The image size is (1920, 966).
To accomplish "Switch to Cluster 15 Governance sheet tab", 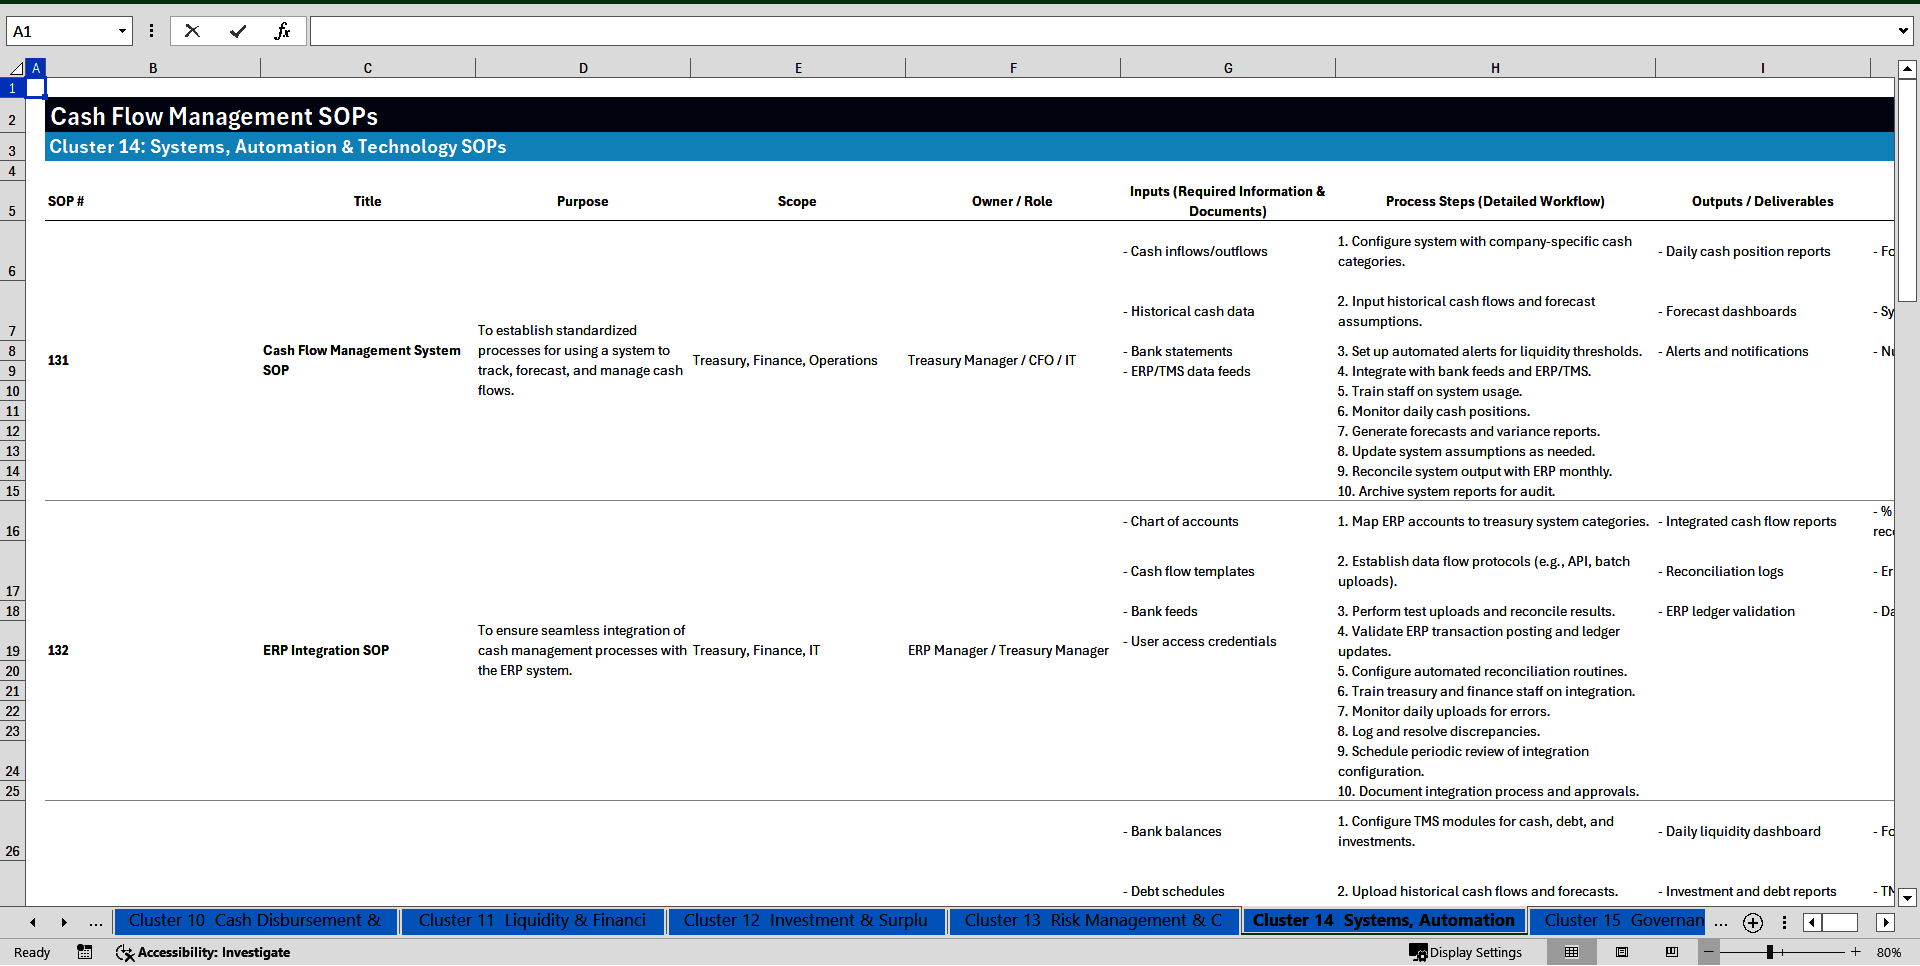I will pyautogui.click(x=1621, y=921).
